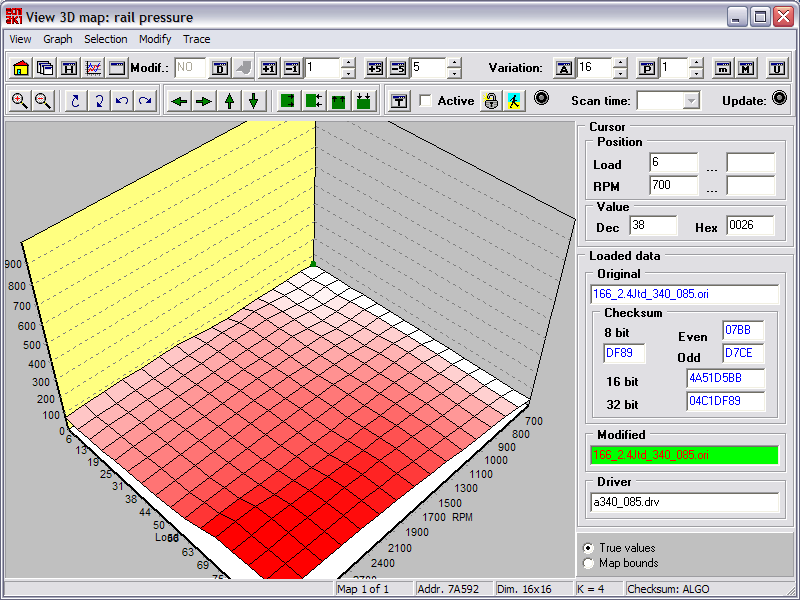Viewport: 800px width, 600px height.
Task: Select the Map bounds radio option
Action: point(587,564)
